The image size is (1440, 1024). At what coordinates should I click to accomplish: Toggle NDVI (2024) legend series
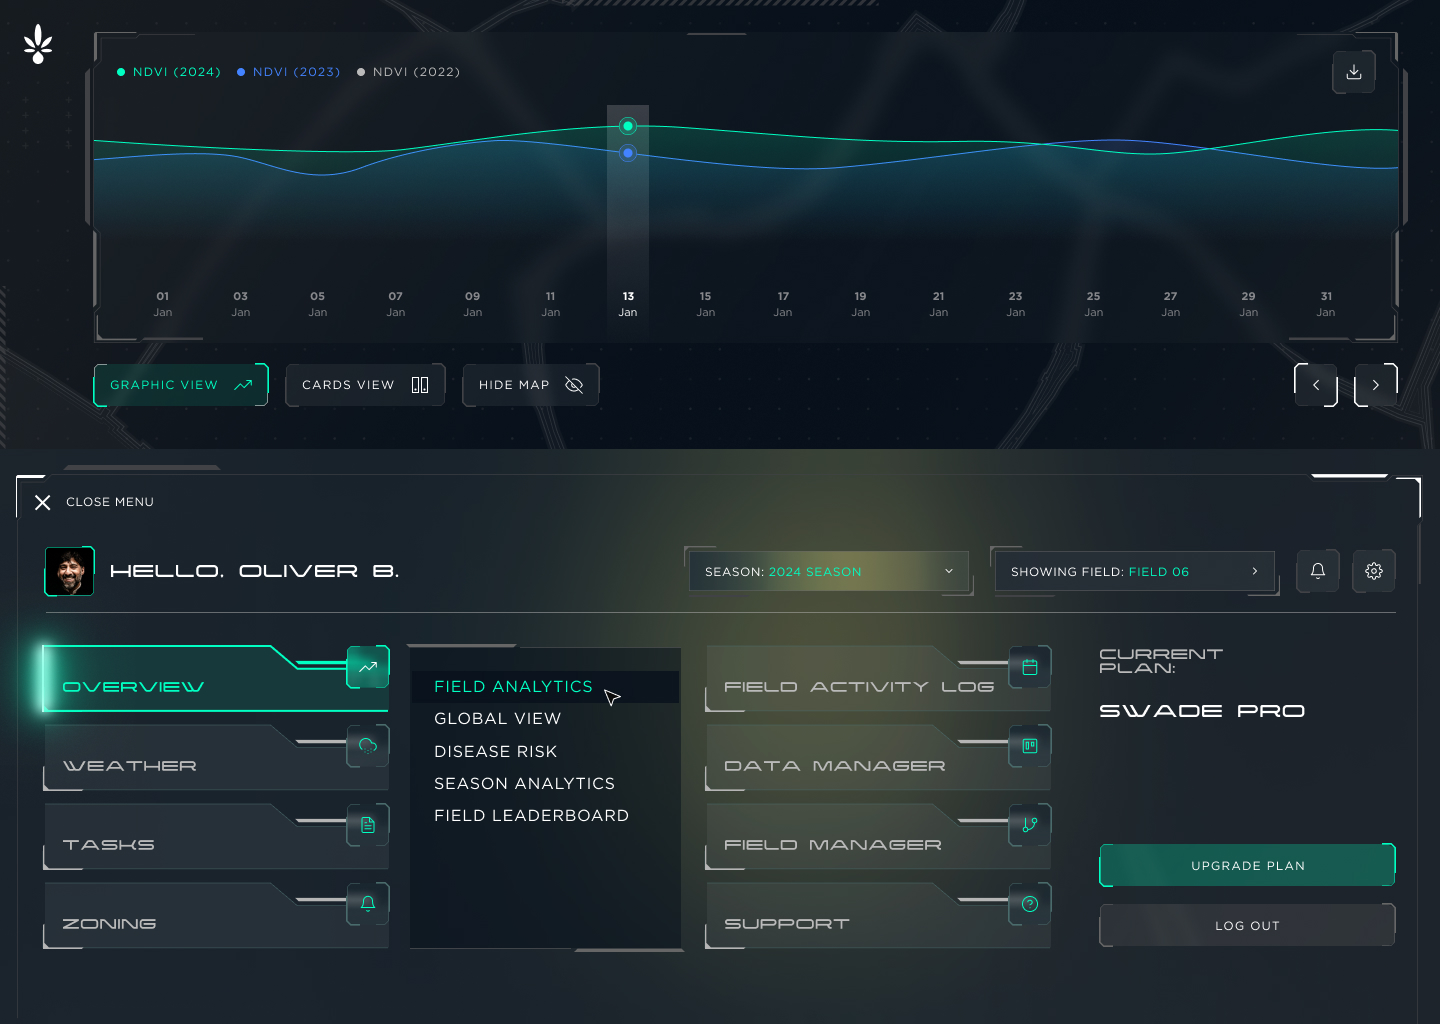(x=169, y=72)
